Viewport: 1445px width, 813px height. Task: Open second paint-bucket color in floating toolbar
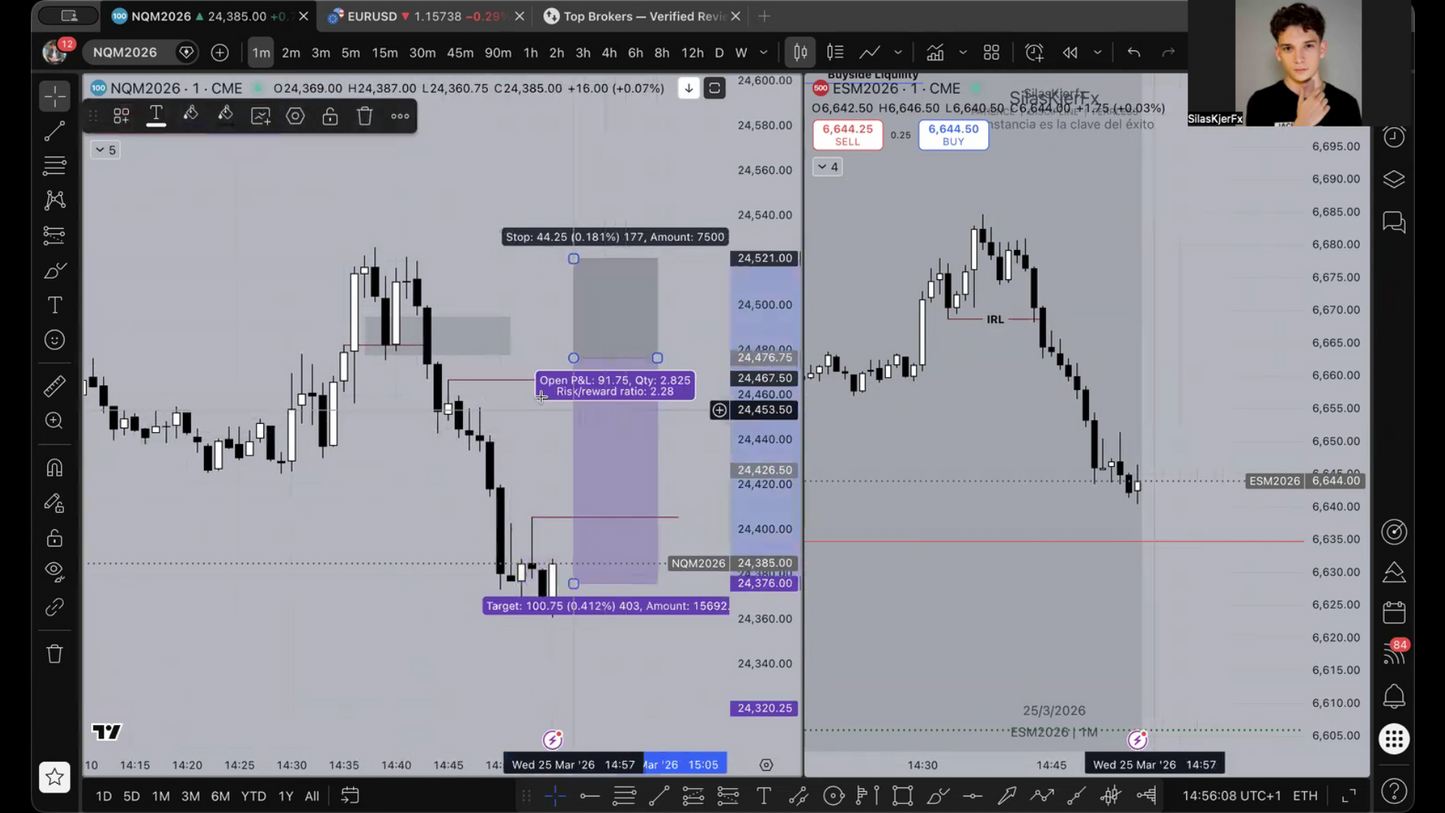click(225, 116)
